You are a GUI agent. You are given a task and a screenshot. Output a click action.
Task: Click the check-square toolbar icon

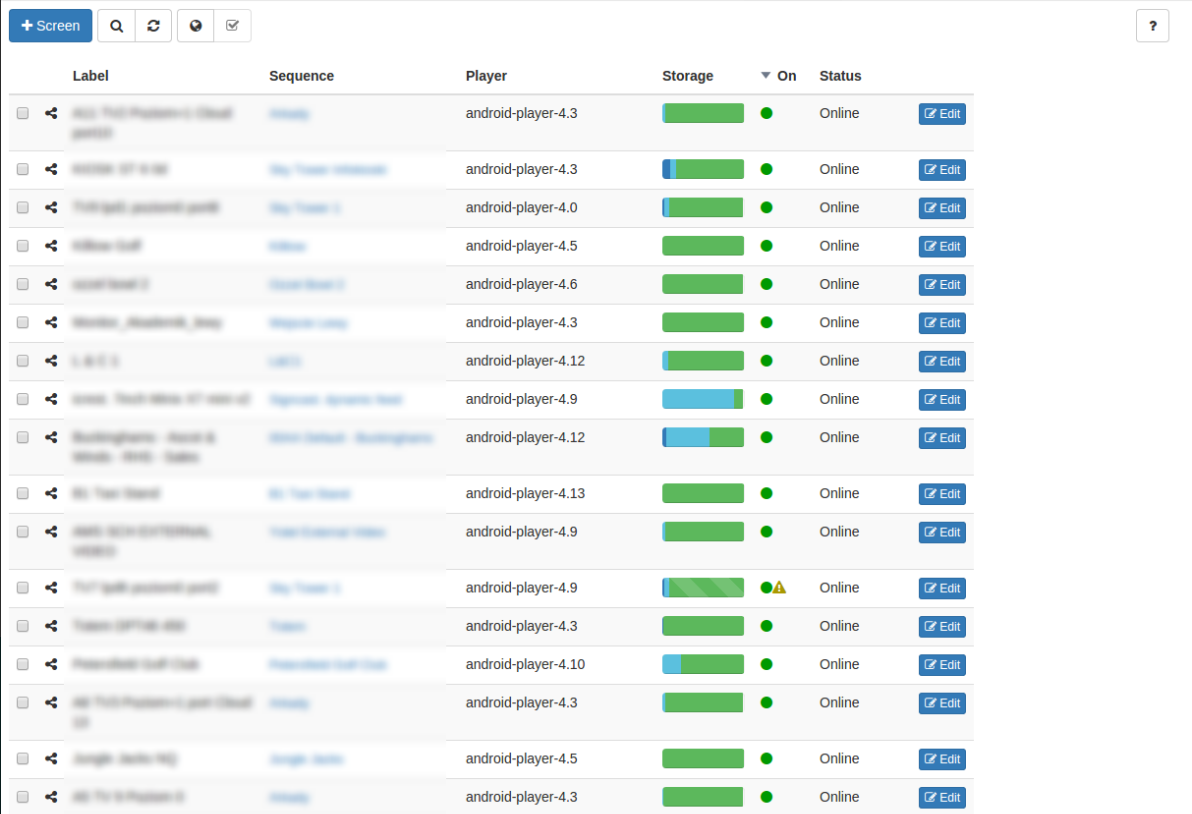[233, 26]
